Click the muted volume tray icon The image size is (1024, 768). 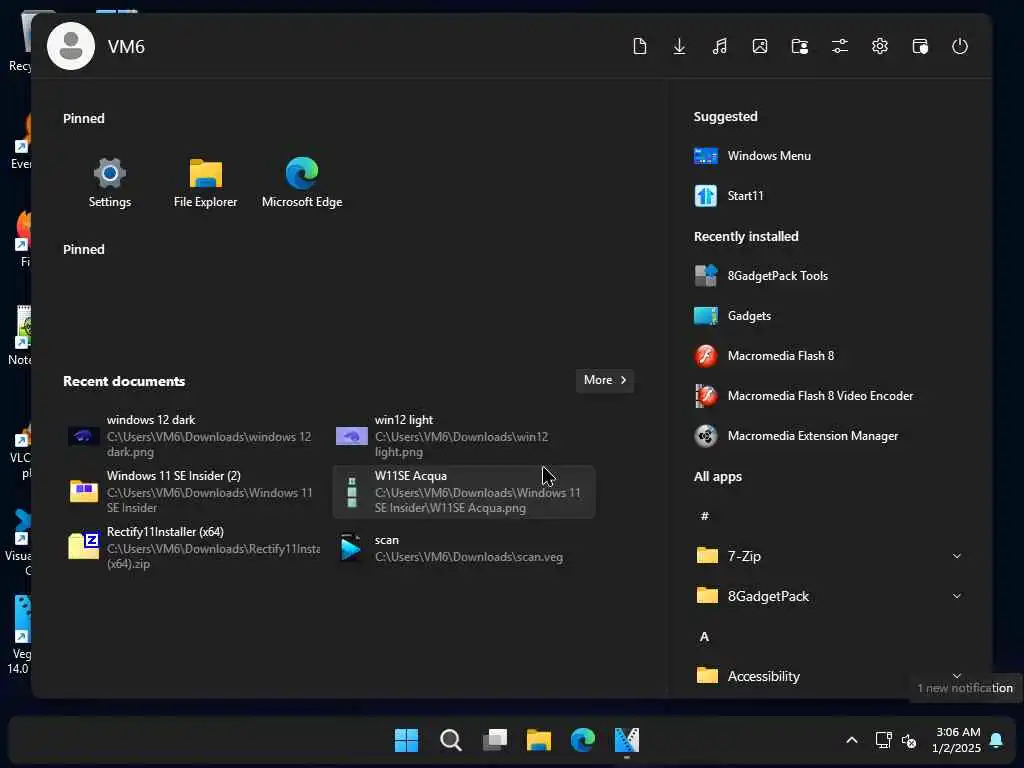908,741
